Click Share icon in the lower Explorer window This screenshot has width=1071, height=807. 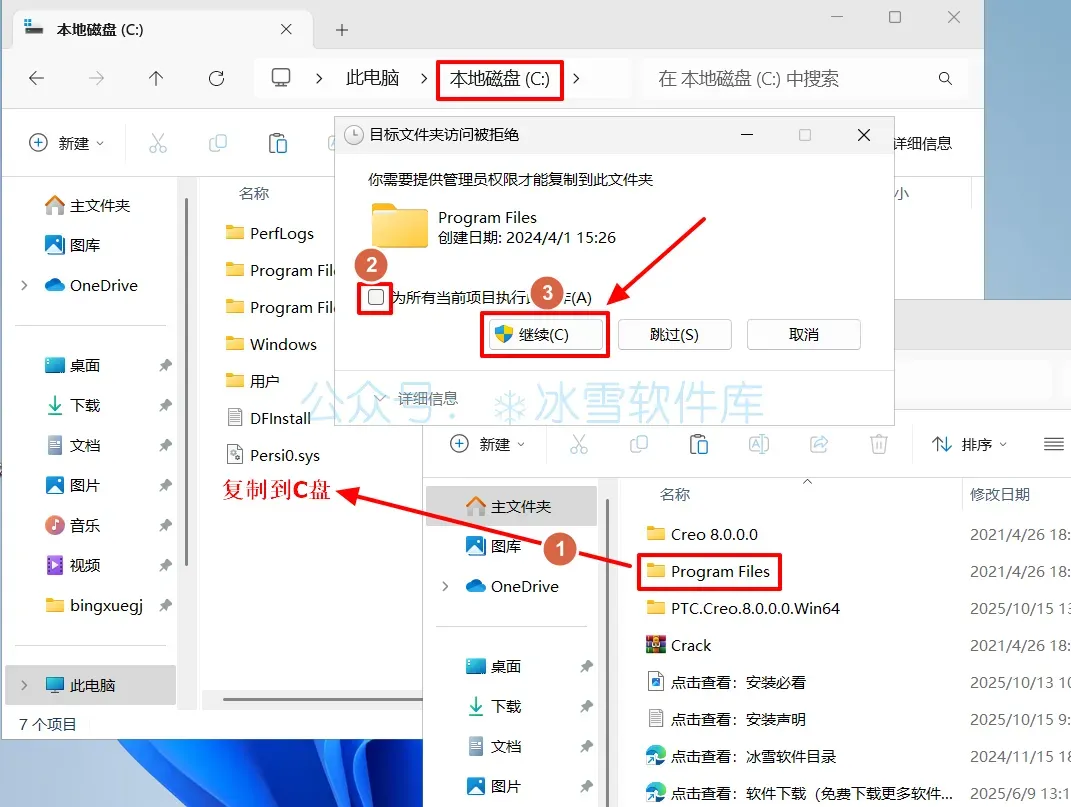(x=819, y=444)
